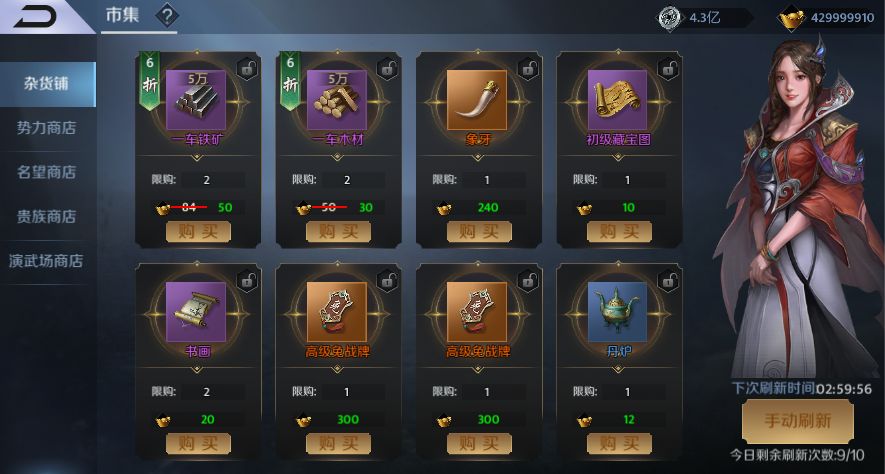Click the silver coin currency icon
This screenshot has height=474, width=885.
(x=670, y=18)
